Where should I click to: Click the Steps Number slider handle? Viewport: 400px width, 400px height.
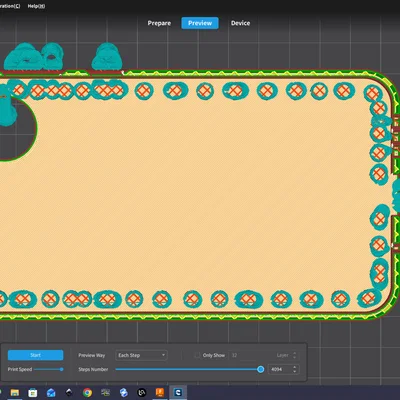click(261, 369)
